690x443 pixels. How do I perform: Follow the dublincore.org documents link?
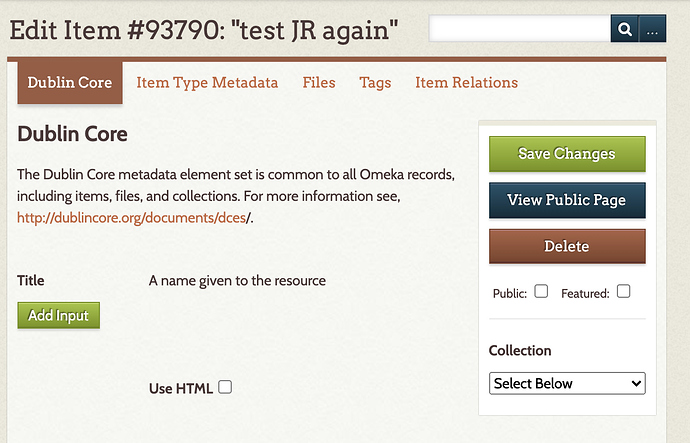pos(131,218)
